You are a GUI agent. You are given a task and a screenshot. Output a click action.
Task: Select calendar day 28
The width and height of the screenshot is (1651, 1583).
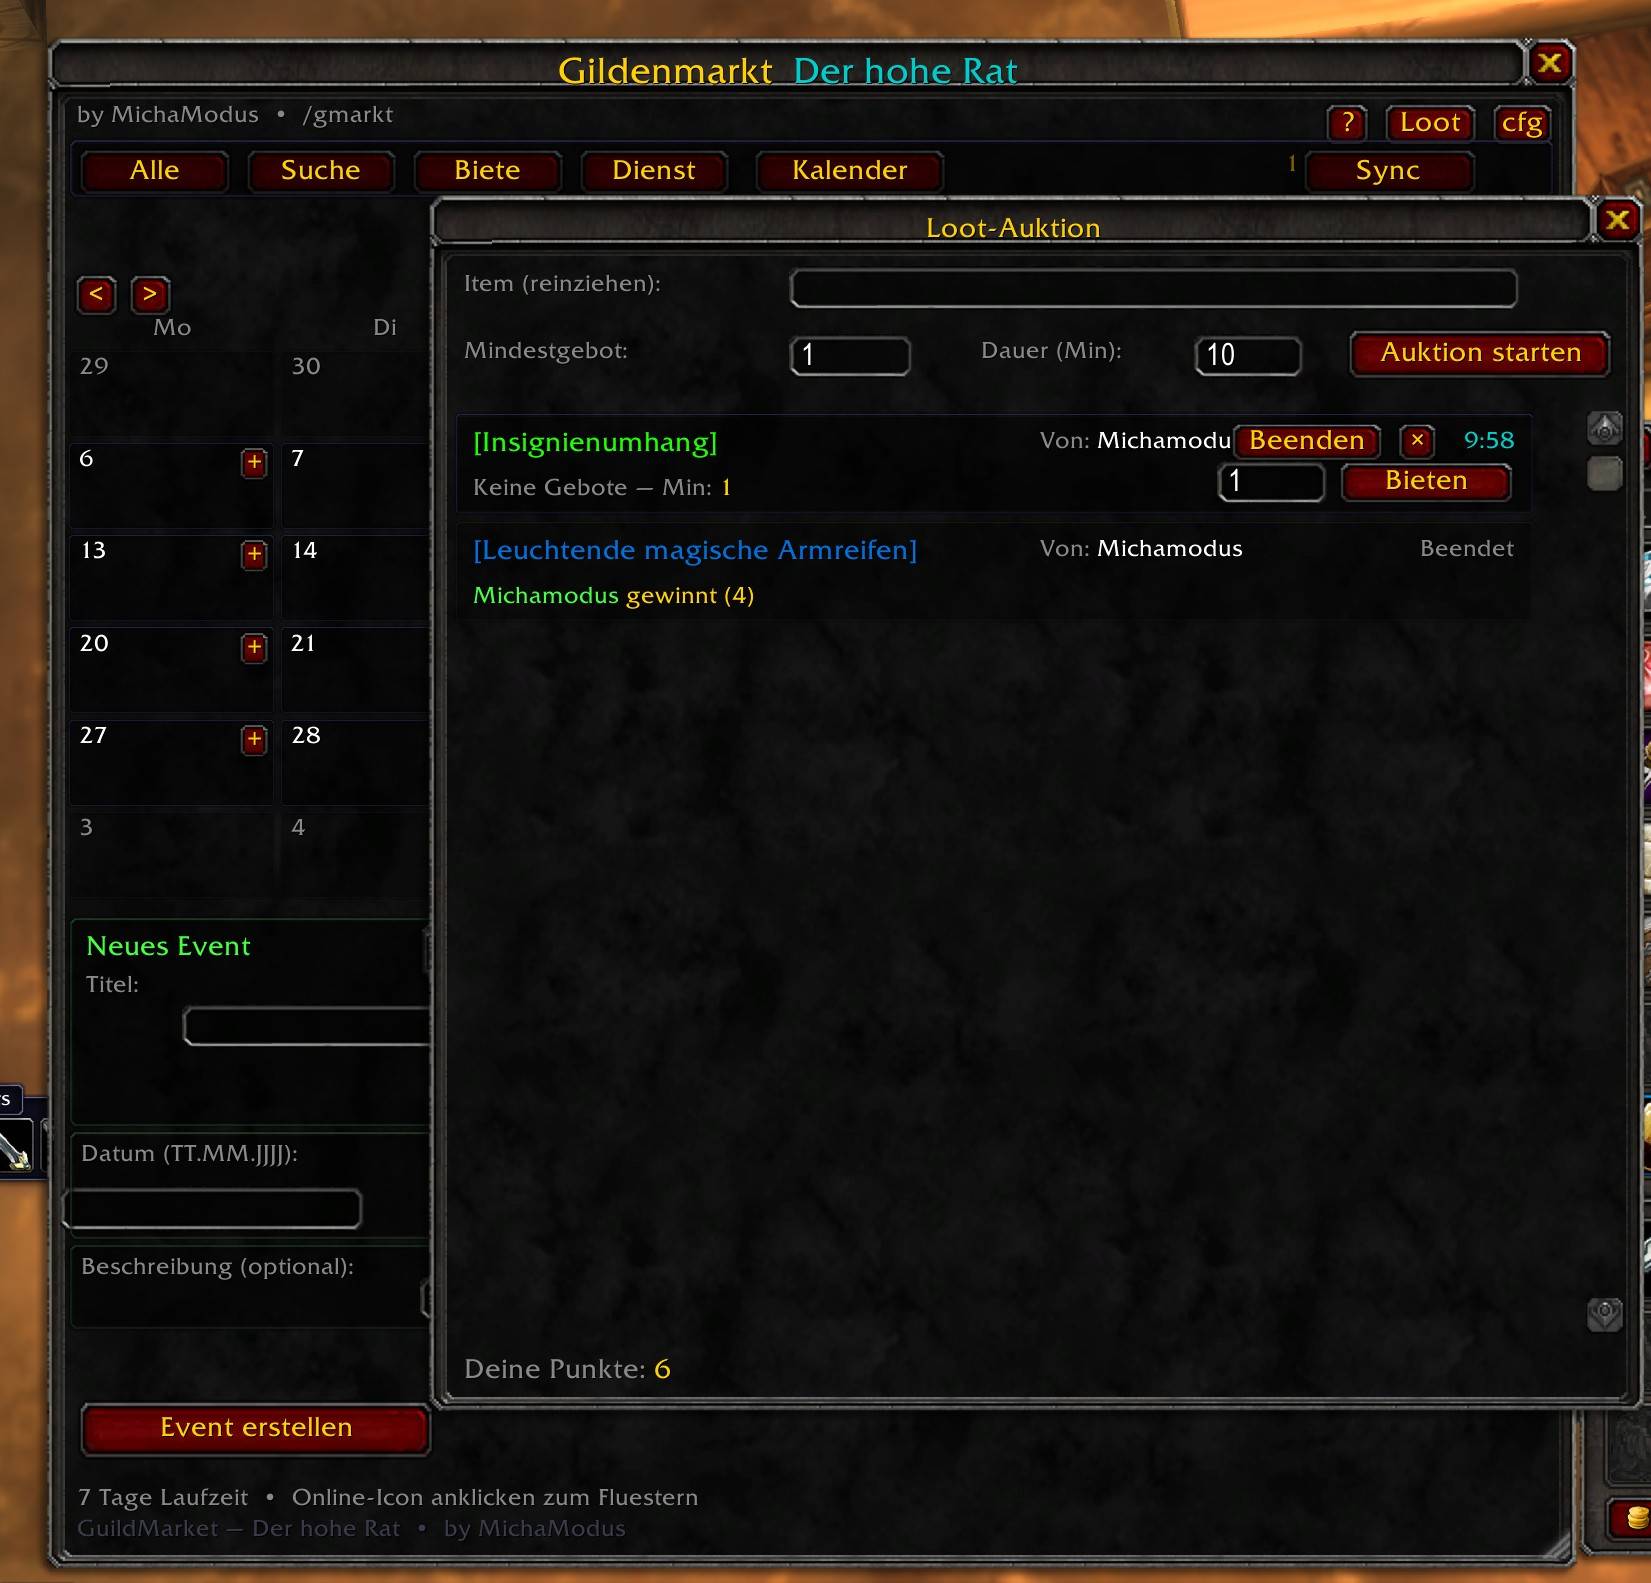(x=356, y=762)
